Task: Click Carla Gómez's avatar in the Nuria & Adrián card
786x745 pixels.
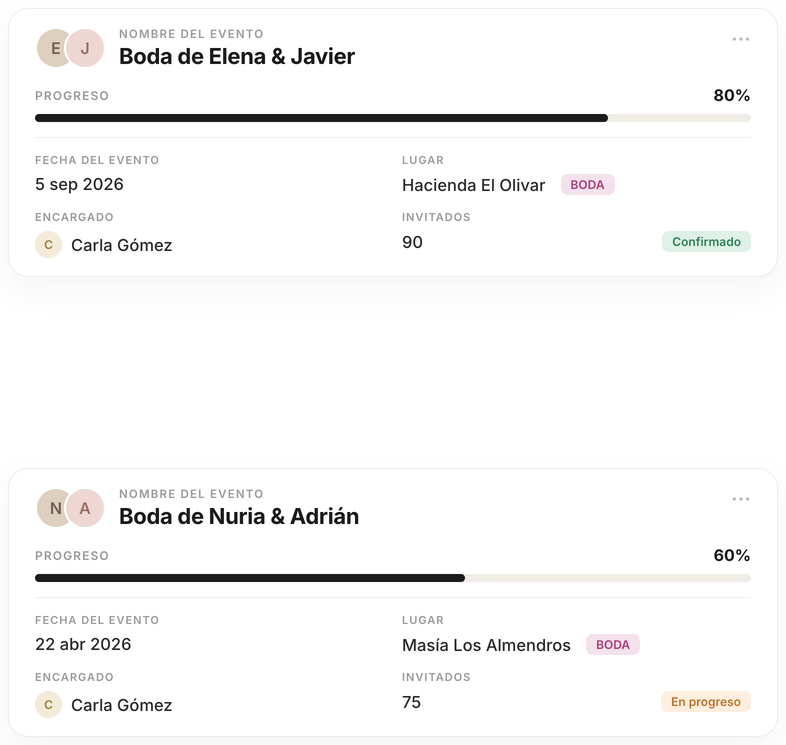Action: 48,705
